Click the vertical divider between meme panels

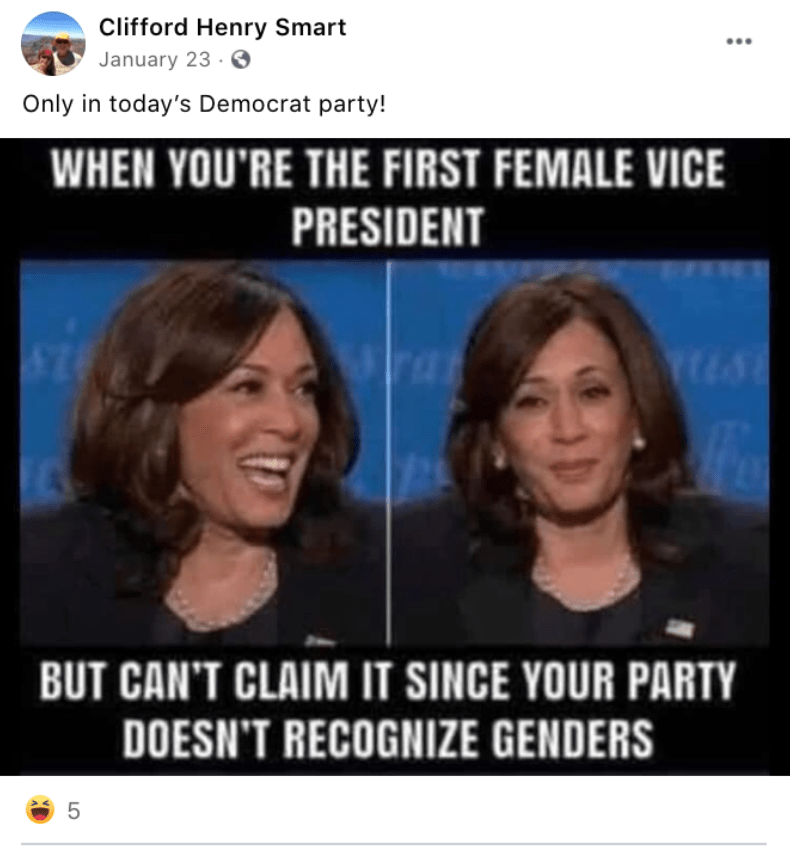point(388,453)
